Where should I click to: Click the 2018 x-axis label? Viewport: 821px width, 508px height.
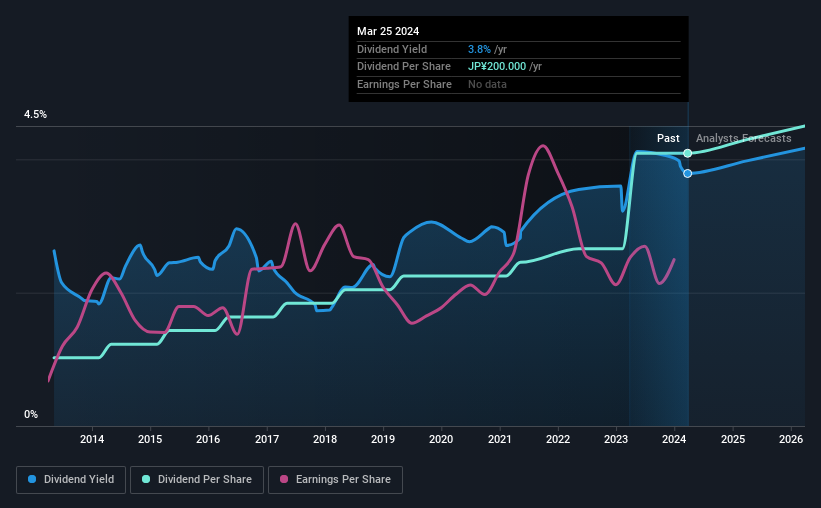click(x=325, y=439)
